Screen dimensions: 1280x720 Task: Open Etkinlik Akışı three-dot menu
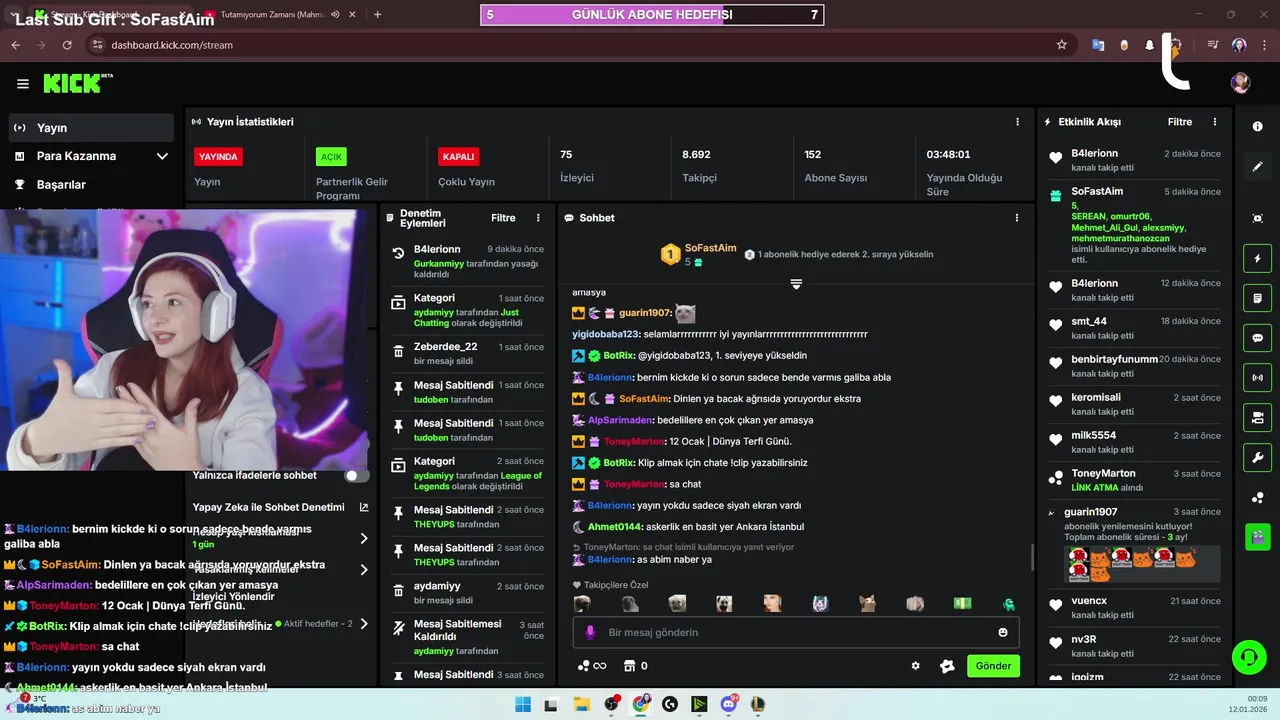[1215, 122]
